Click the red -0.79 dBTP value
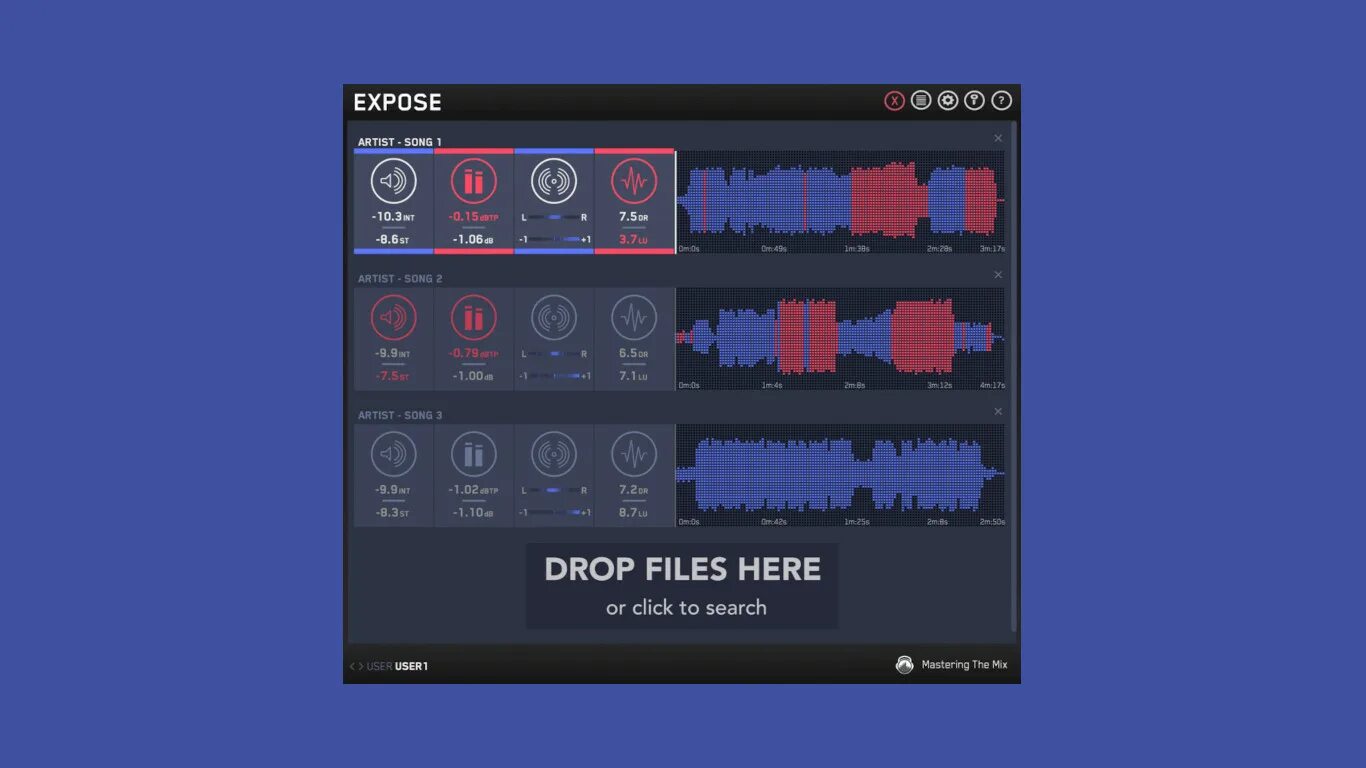This screenshot has height=768, width=1366. [474, 354]
